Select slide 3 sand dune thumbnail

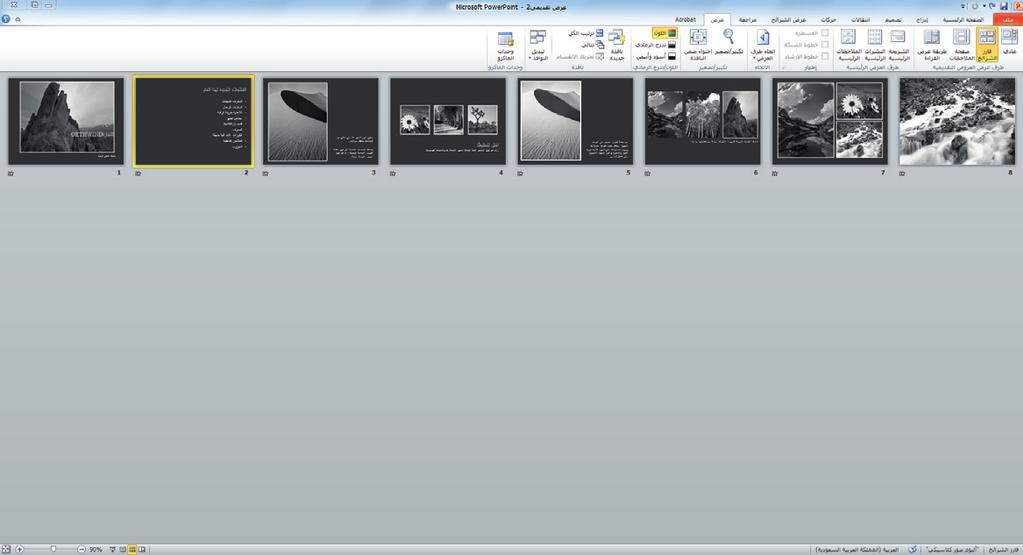point(320,121)
